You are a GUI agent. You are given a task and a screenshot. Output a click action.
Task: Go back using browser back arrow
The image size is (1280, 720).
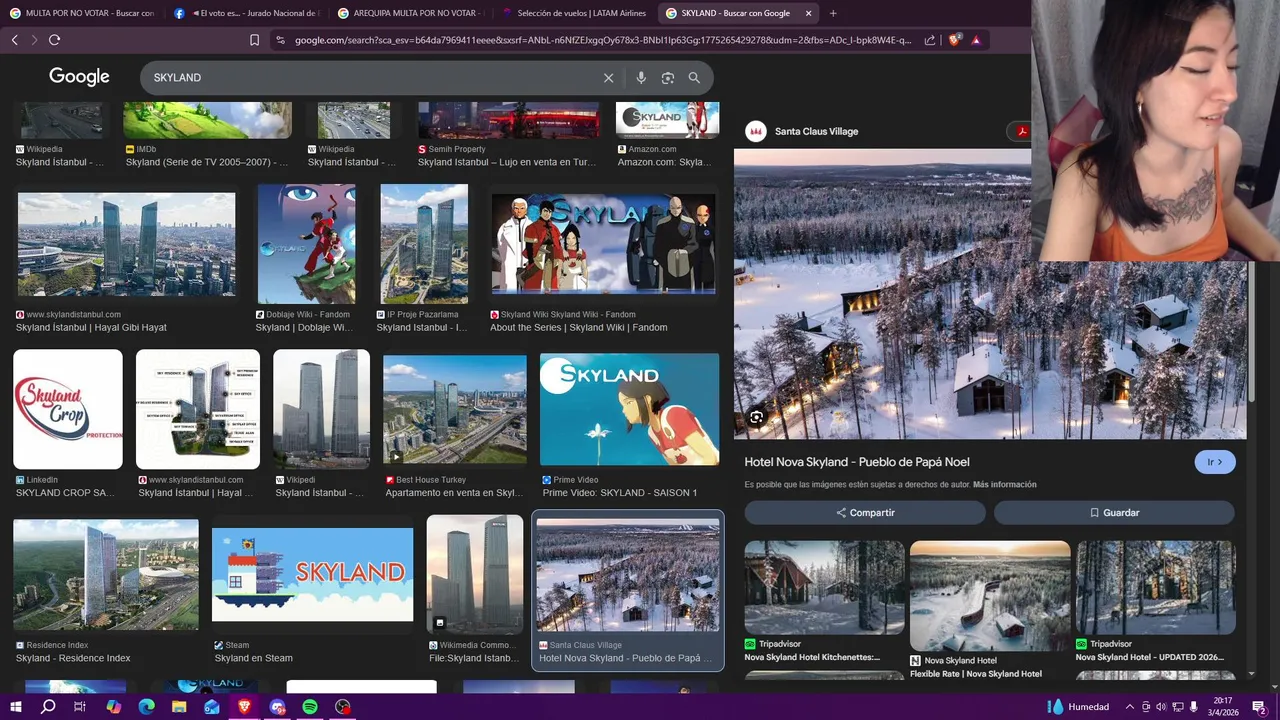[14, 40]
